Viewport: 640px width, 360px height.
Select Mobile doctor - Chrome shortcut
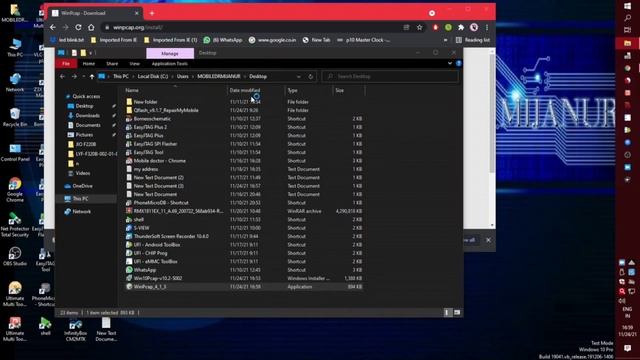click(244, 161)
